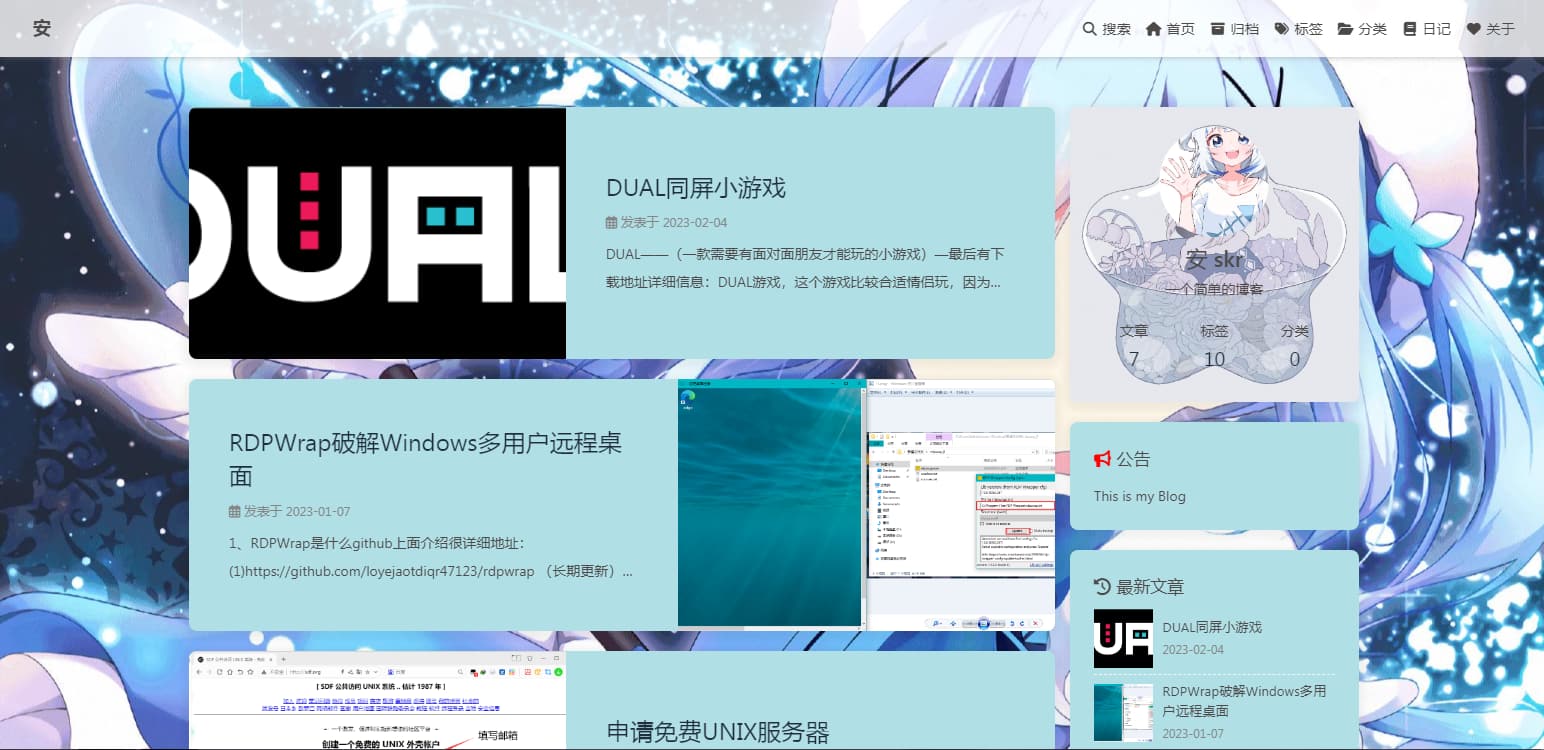Click the archive box icon
This screenshot has height=750, width=1544.
[x=1218, y=29]
